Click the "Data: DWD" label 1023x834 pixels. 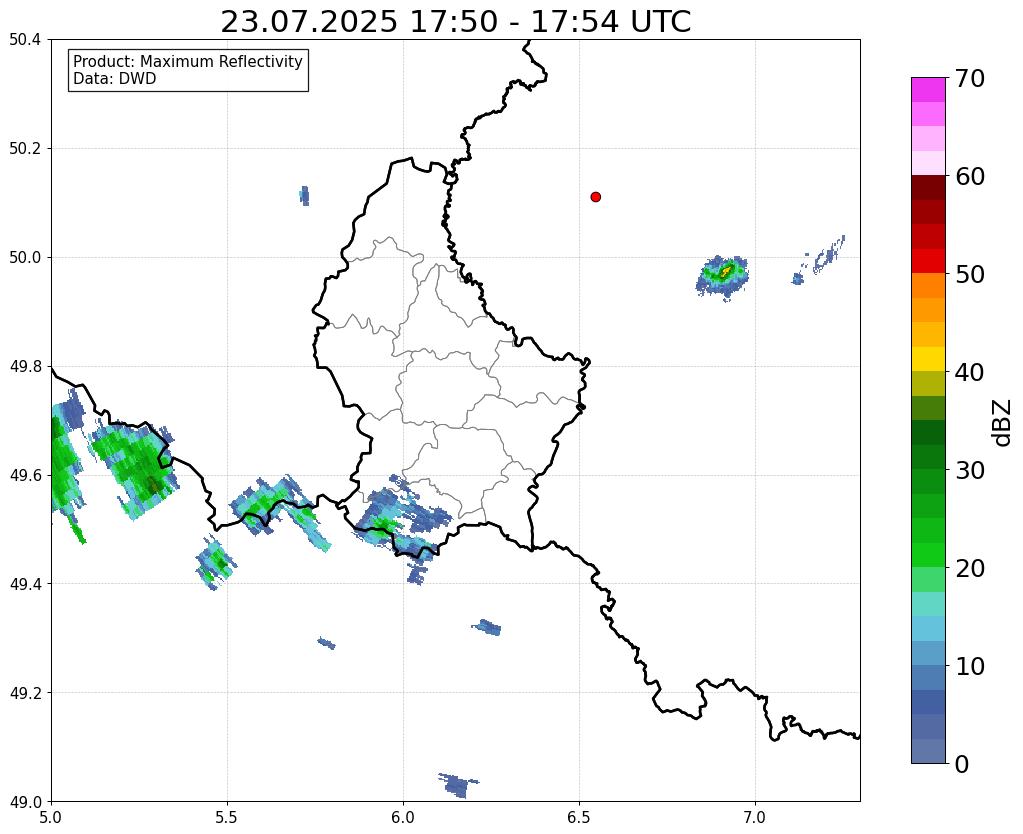[x=115, y=79]
